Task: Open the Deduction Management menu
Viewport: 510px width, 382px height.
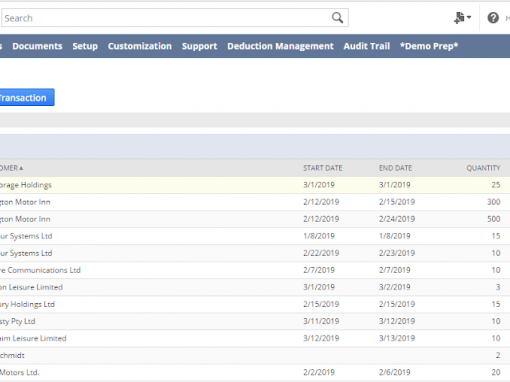Action: 280,46
